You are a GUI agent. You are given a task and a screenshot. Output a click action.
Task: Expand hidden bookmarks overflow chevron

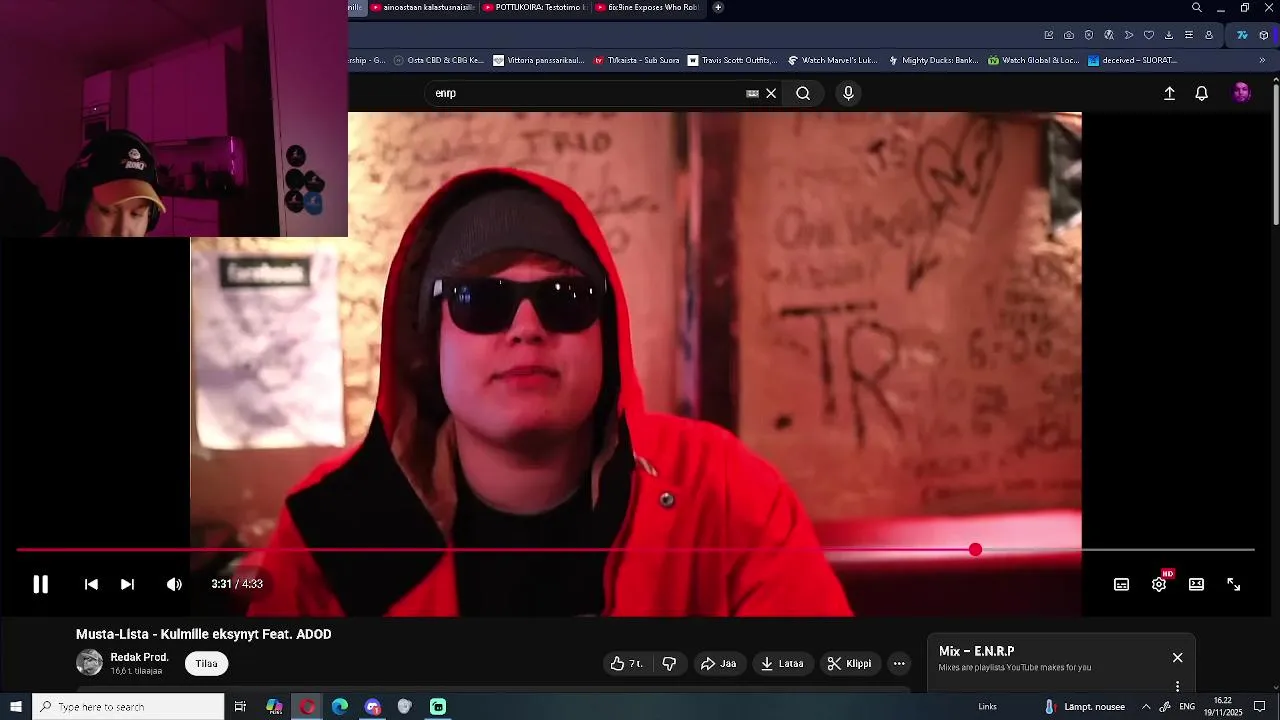pyautogui.click(x=1261, y=60)
